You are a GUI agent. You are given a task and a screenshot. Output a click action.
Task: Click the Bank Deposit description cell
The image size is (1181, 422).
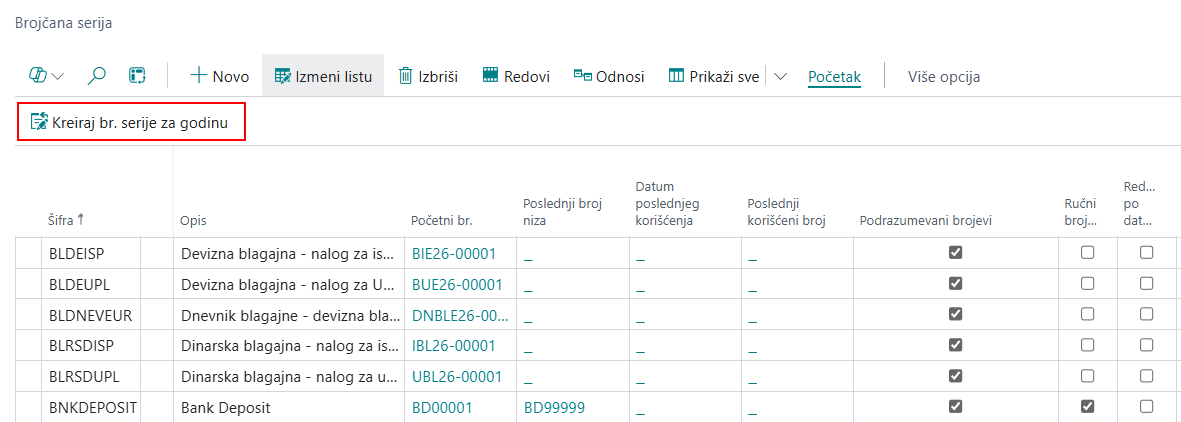point(288,407)
